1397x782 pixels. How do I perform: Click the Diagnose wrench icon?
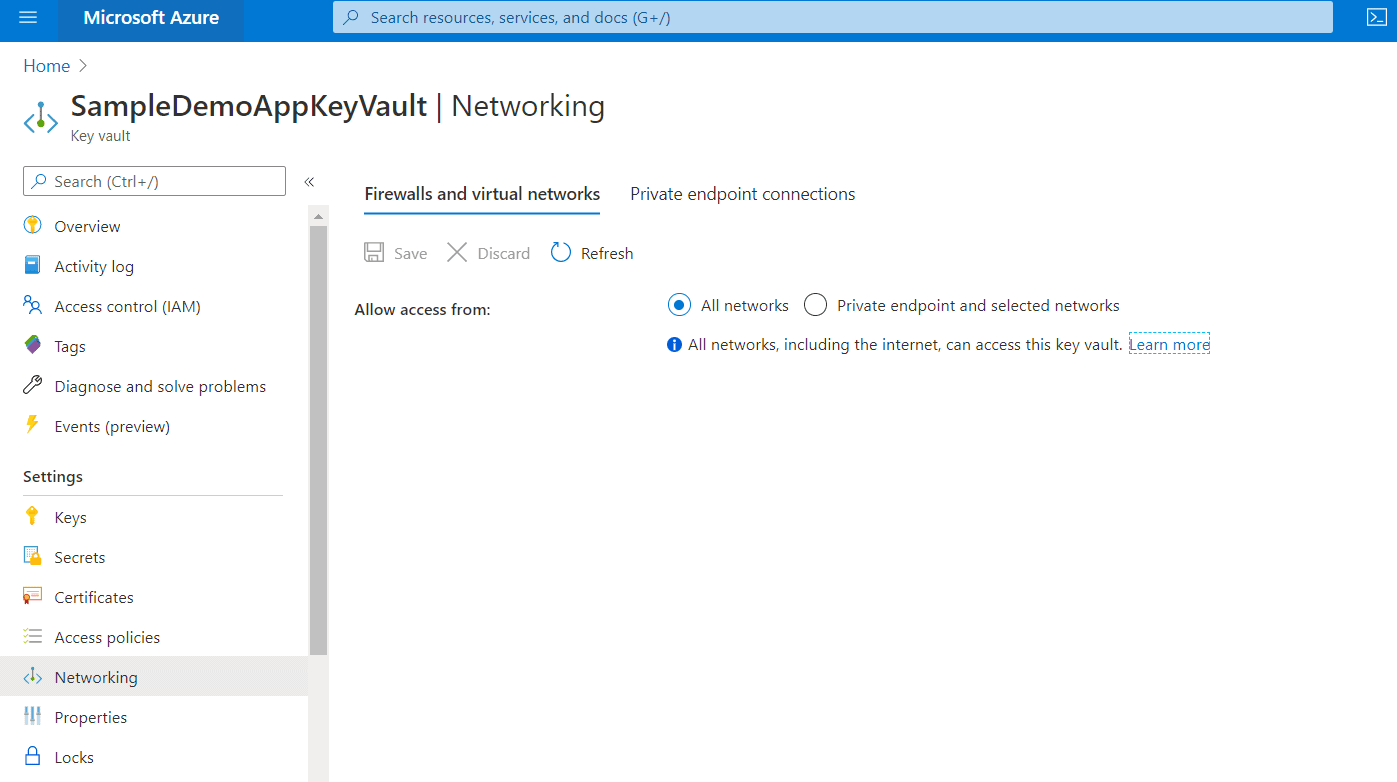coord(33,386)
